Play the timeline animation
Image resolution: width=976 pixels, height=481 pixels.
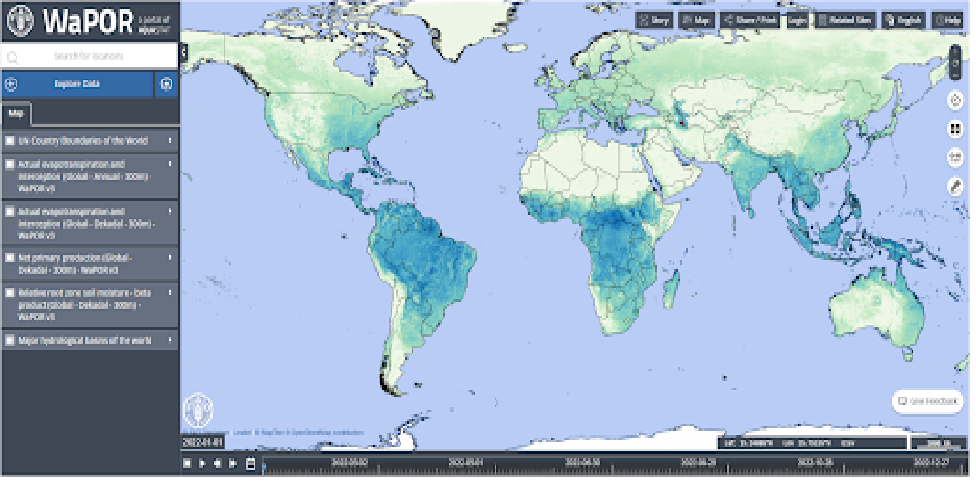pos(202,465)
